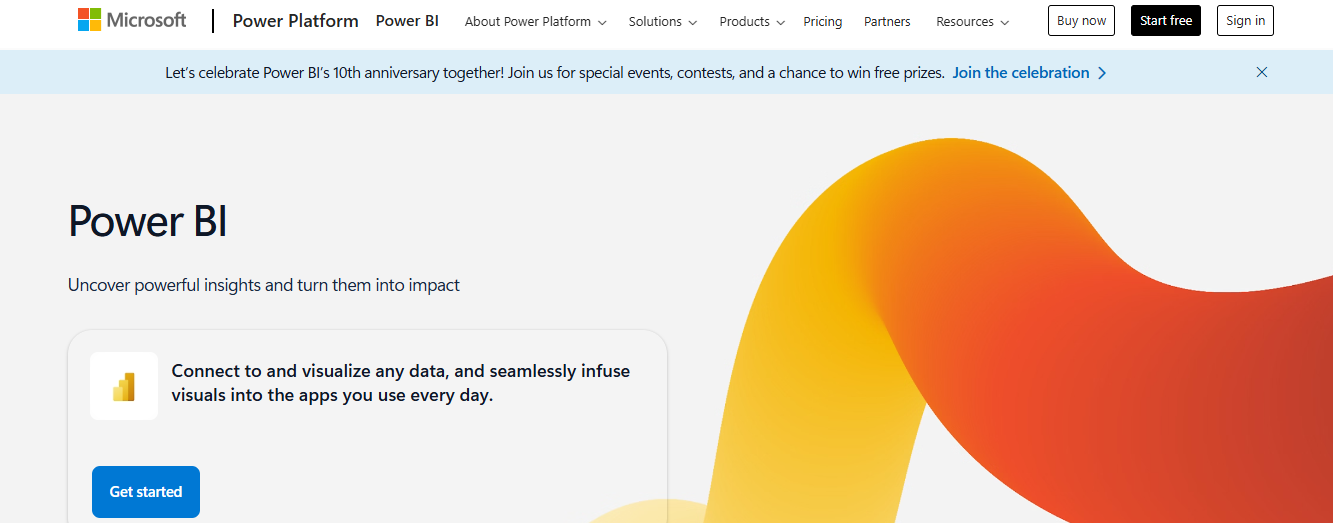The width and height of the screenshot is (1333, 523).
Task: Click the 'Uncover powerful insights' tagline
Action: point(264,285)
